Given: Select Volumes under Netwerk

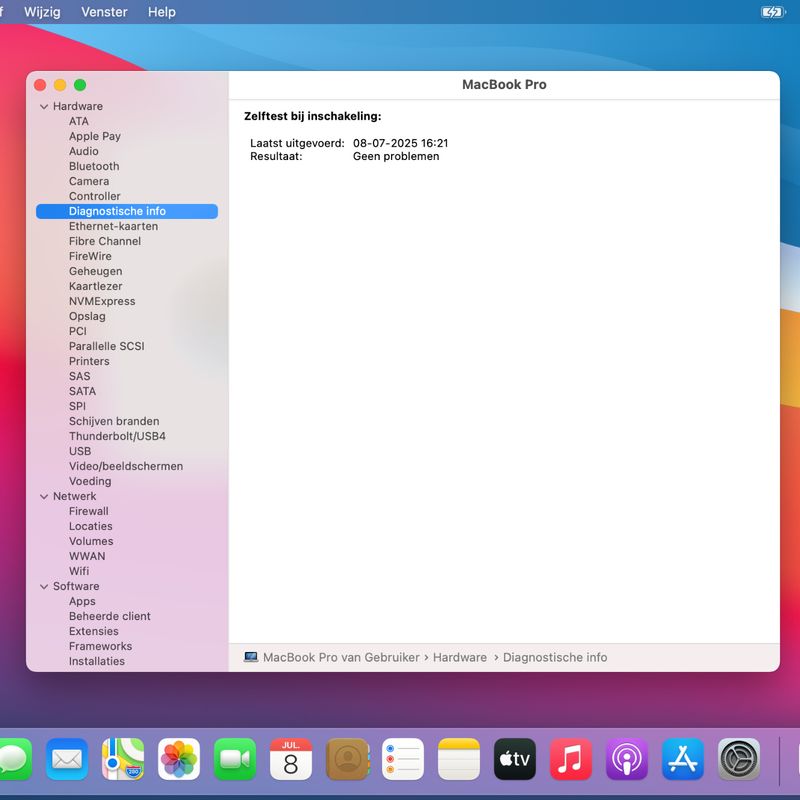Looking at the screenshot, I should (91, 541).
